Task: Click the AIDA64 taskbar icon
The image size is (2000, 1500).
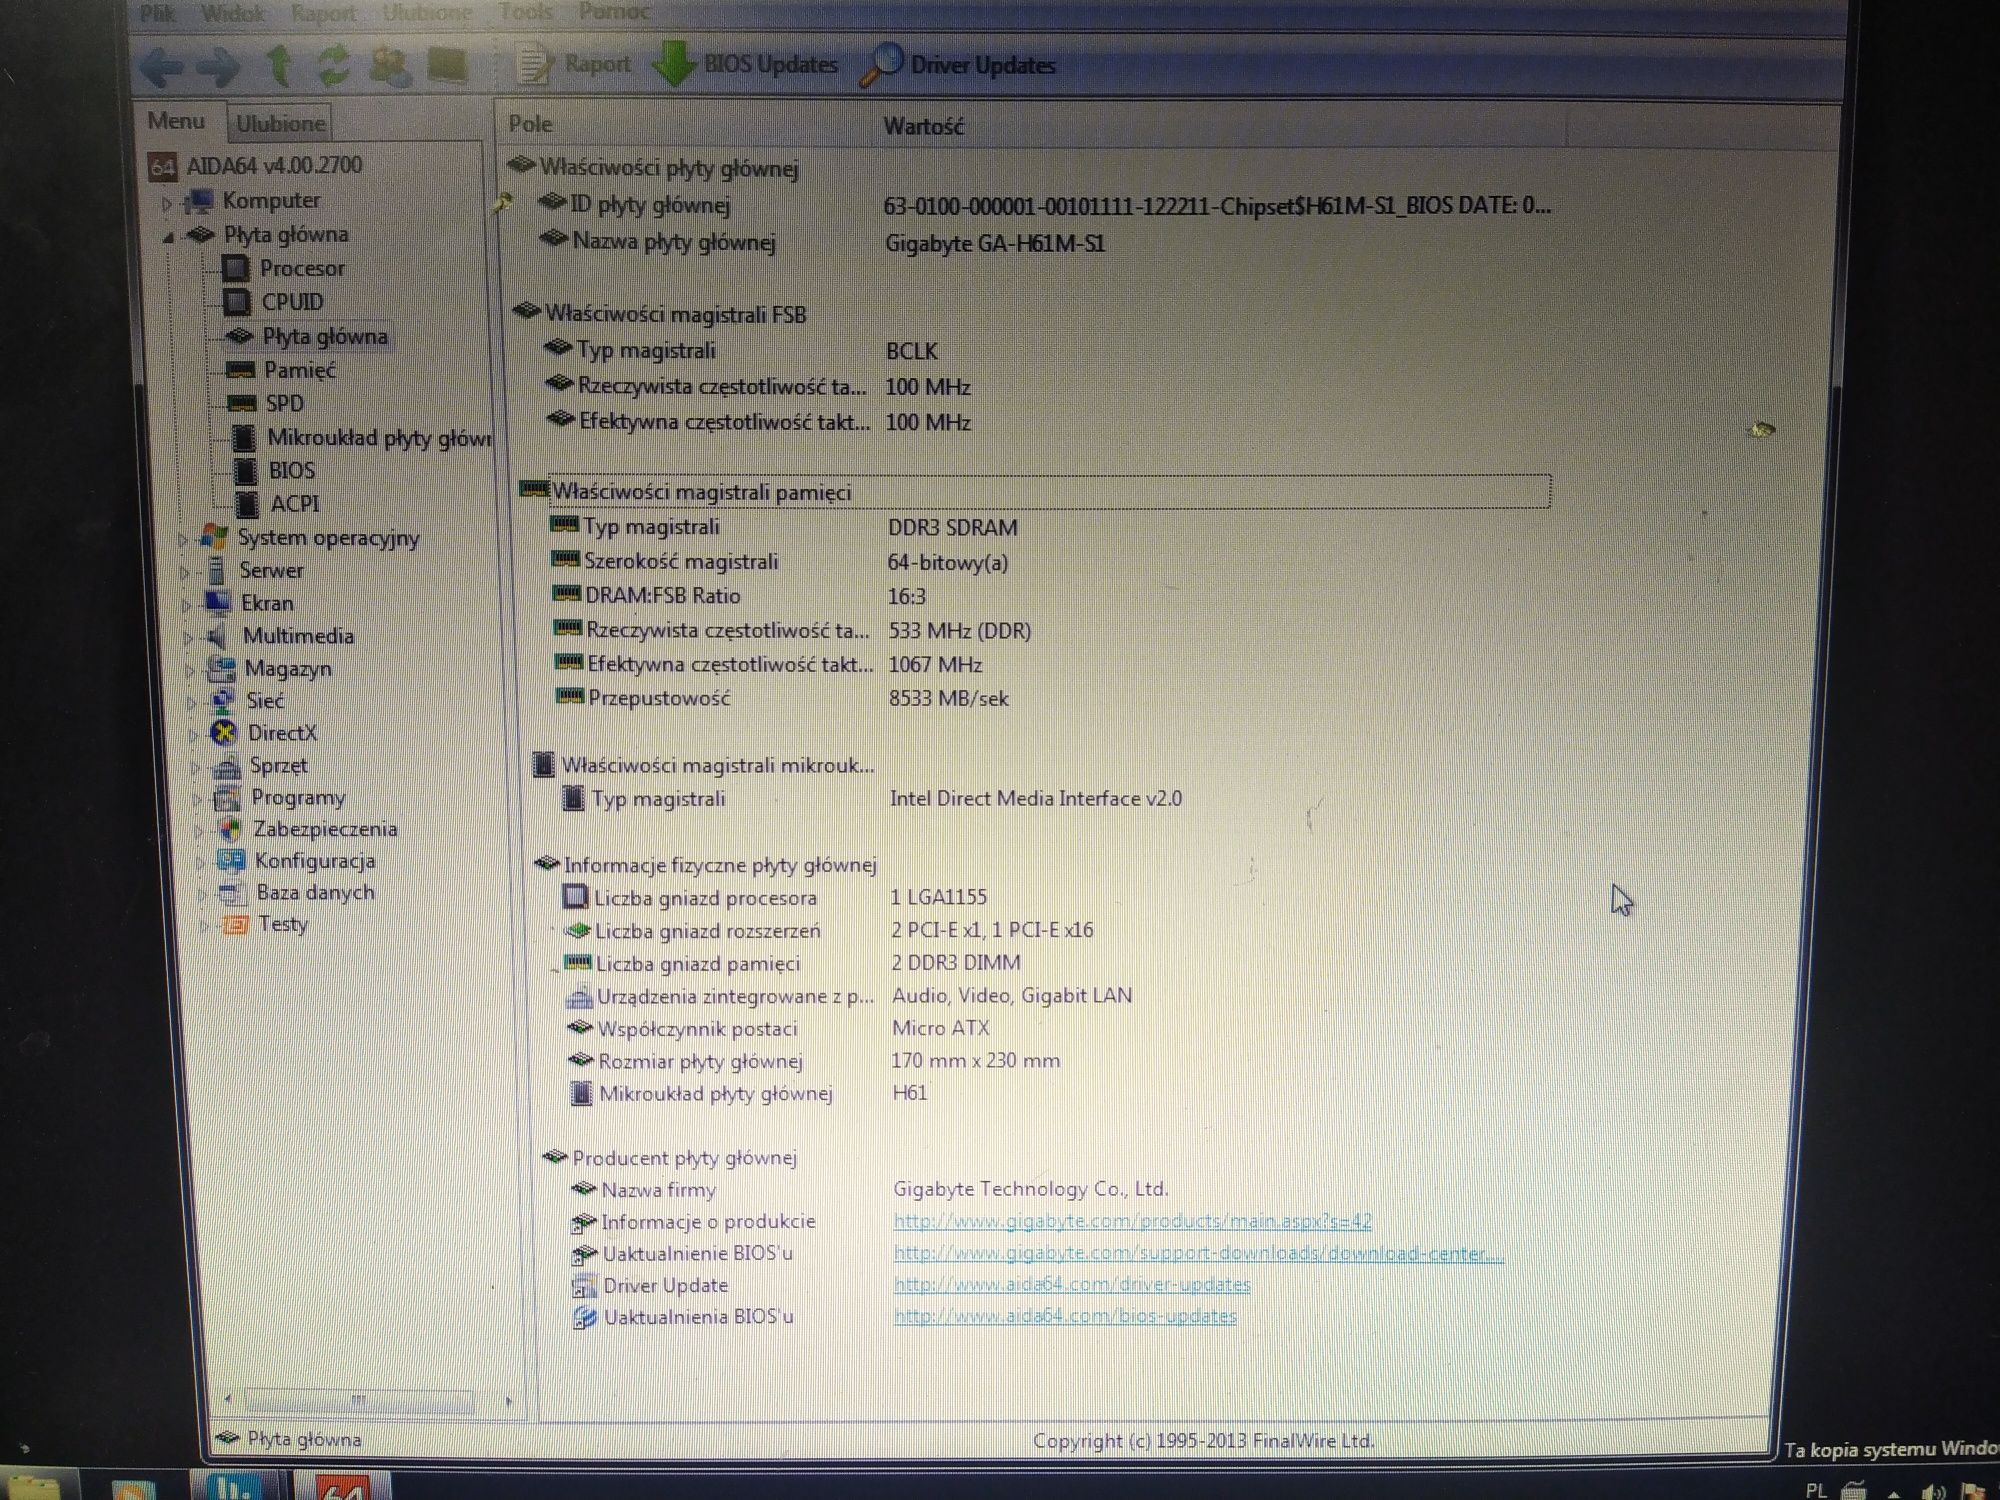Action: (x=342, y=1486)
